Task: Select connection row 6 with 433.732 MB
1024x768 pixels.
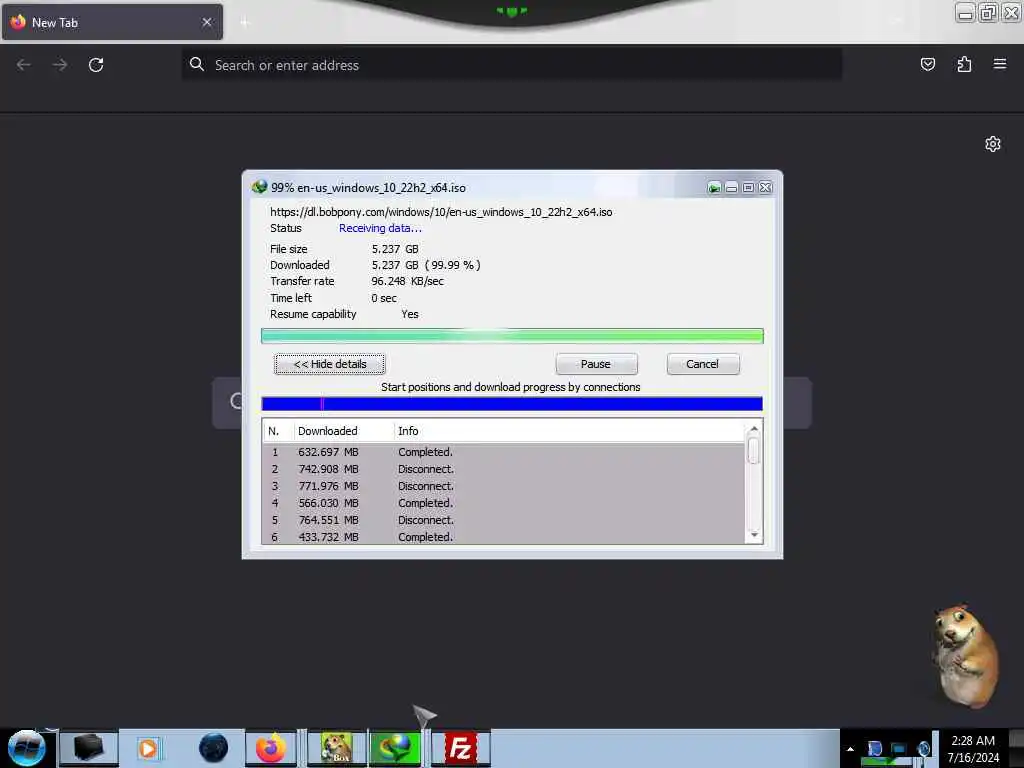Action: coord(504,536)
